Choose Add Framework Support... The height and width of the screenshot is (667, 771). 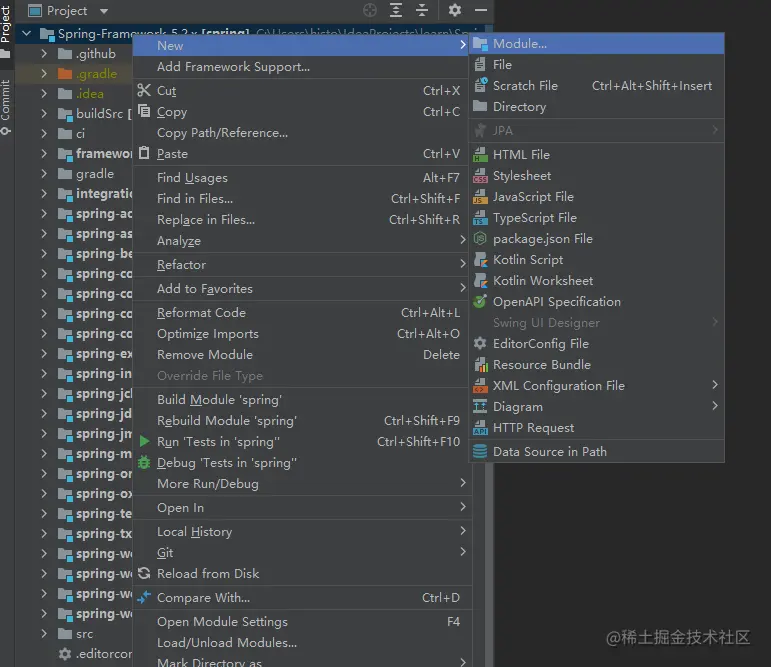(x=301, y=66)
